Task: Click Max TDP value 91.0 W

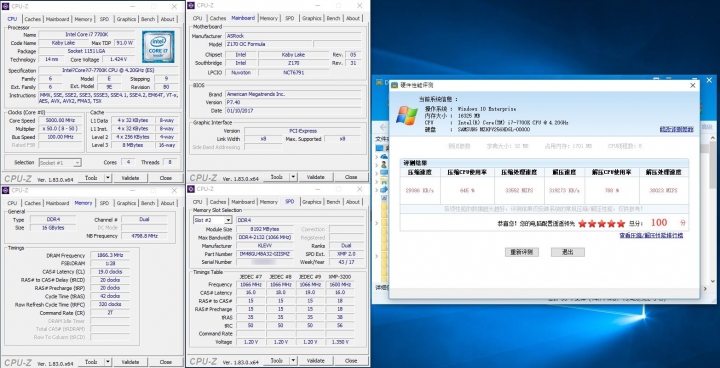Action: click(x=124, y=43)
